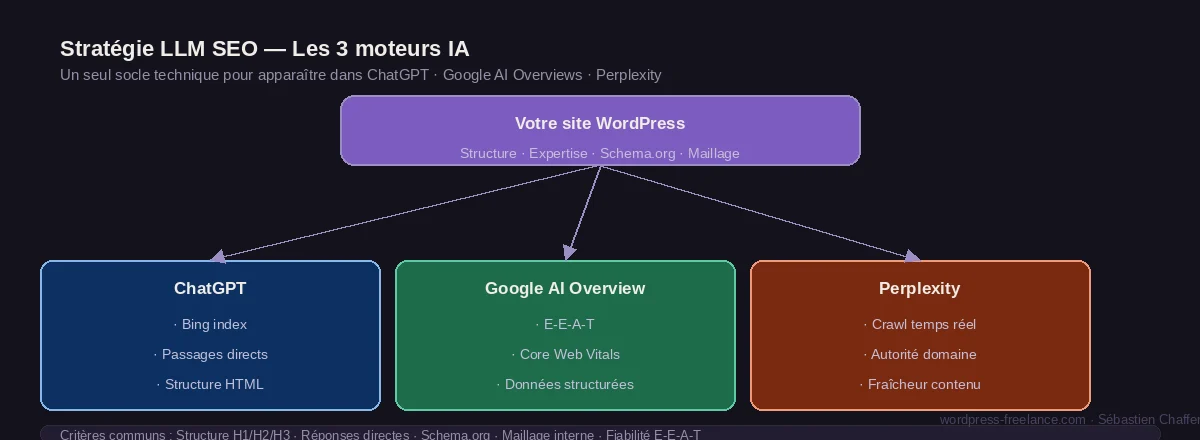Click the "Passages directs" bullet

[x=210, y=354]
